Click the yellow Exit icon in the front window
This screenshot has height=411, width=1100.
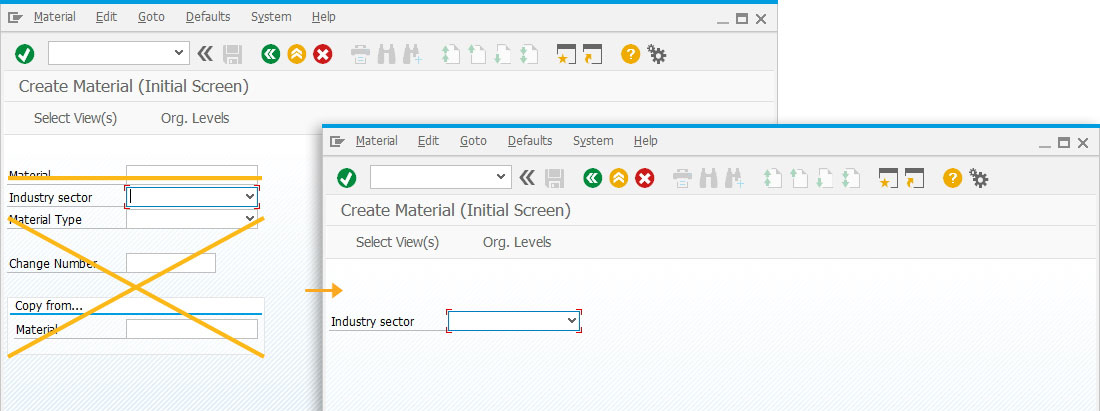tap(618, 178)
